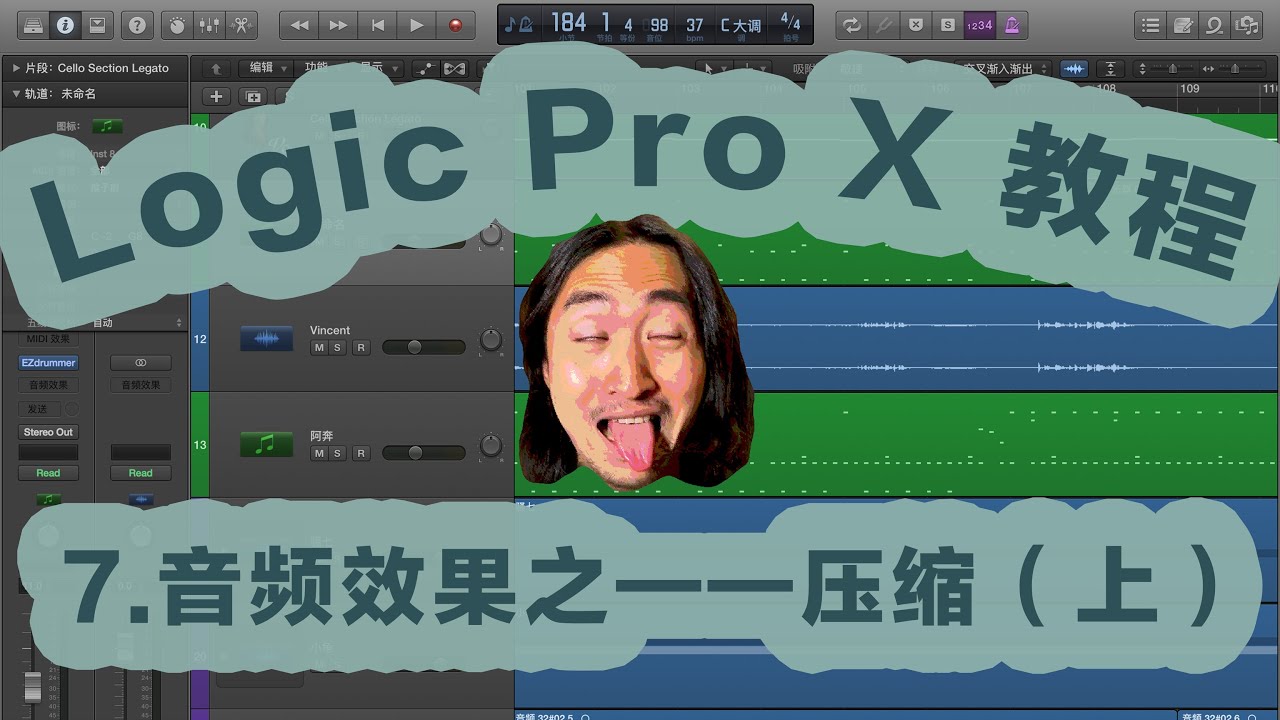Click the 4/4 time signature display
1280x720 pixels.
[790, 20]
